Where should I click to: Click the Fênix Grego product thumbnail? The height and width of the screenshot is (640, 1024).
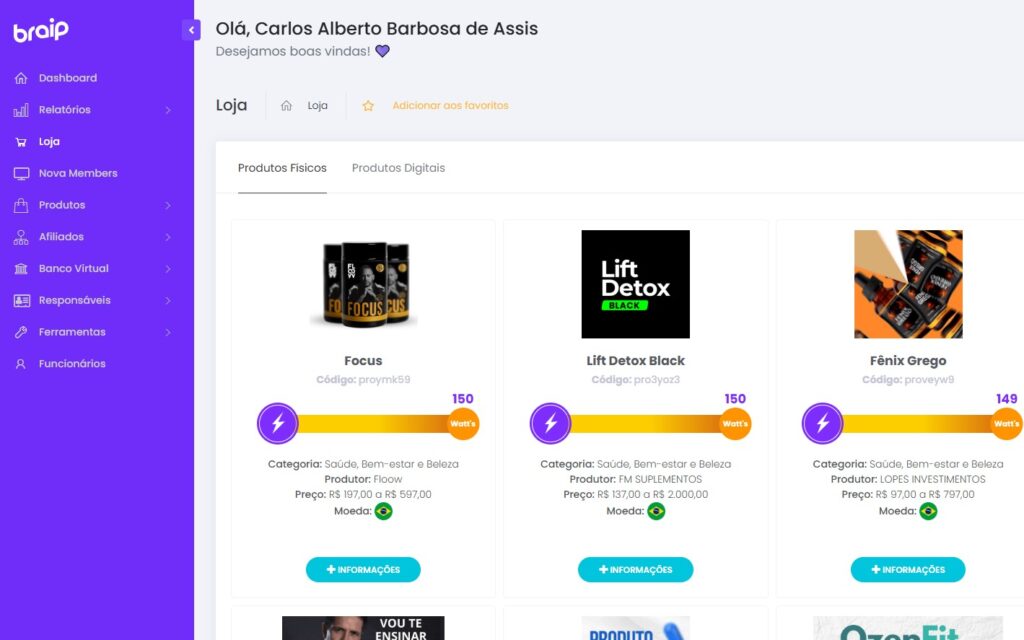908,284
